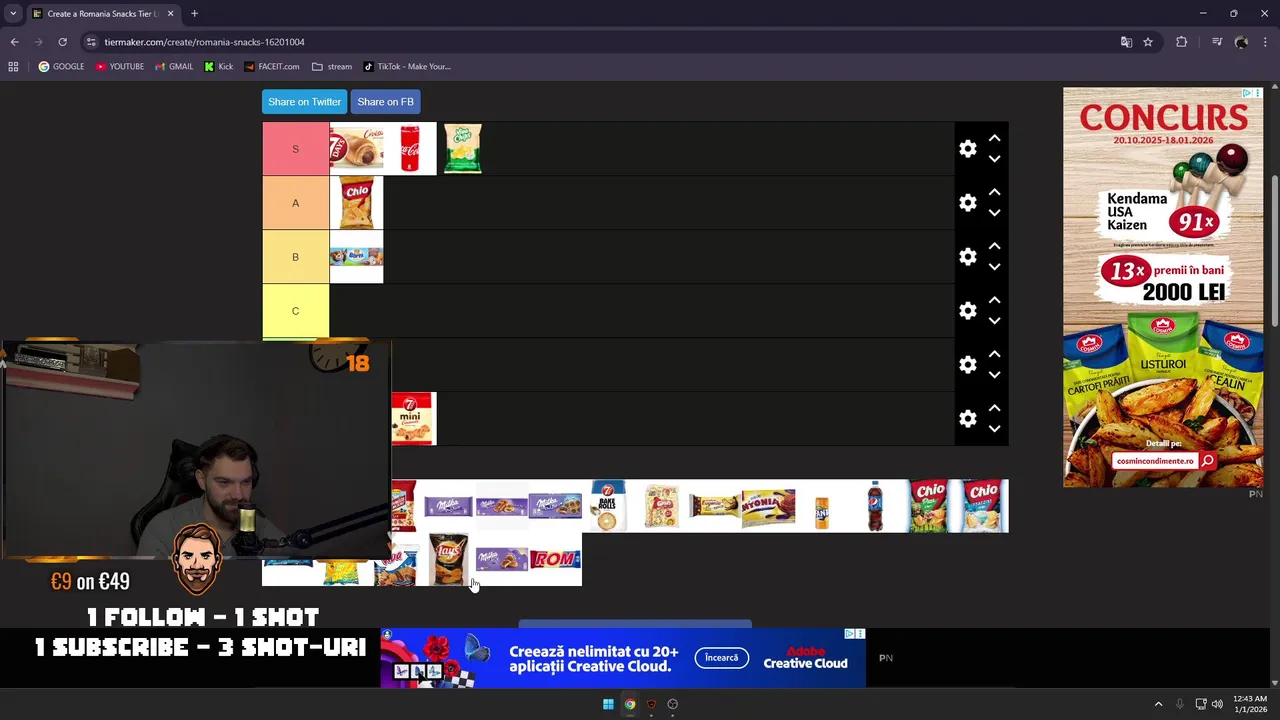Screen dimensions: 1280x720
Task: Open settings gear for the A tier row
Action: tap(967, 202)
